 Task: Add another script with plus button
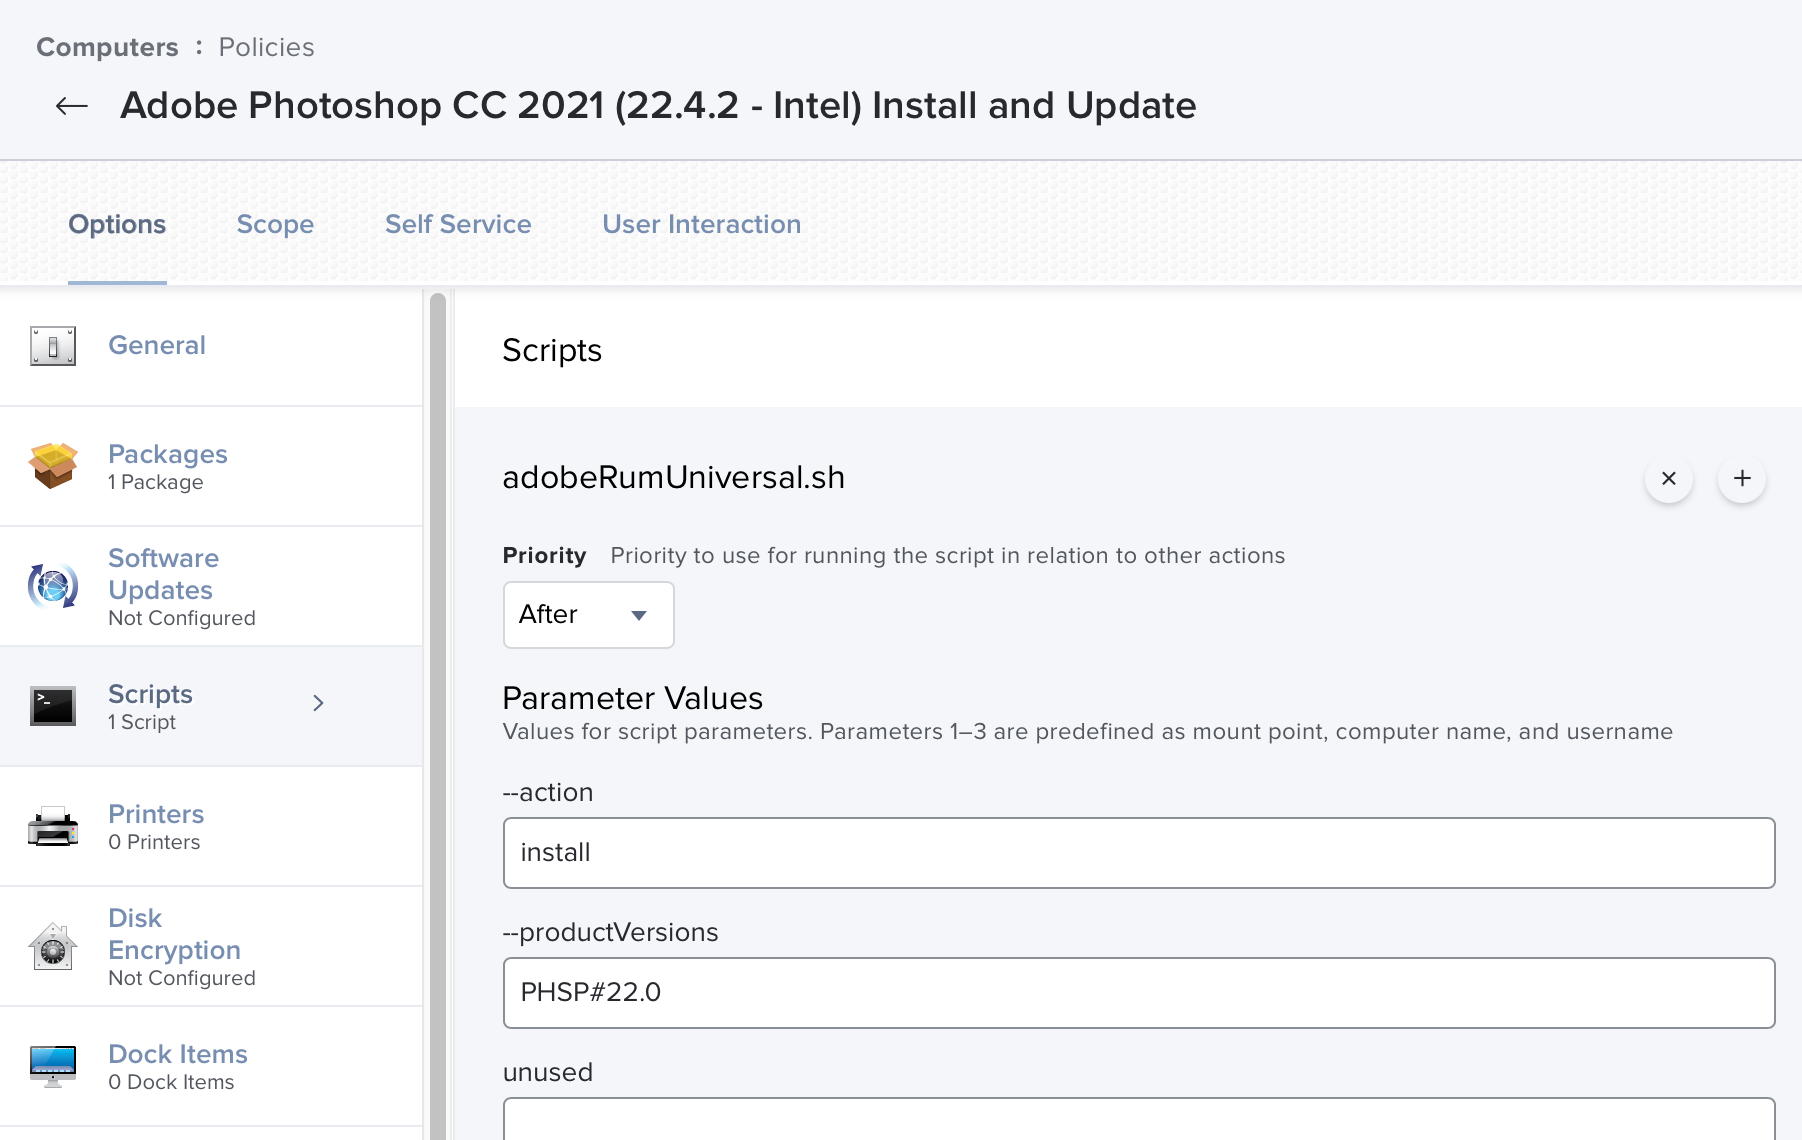(1742, 478)
